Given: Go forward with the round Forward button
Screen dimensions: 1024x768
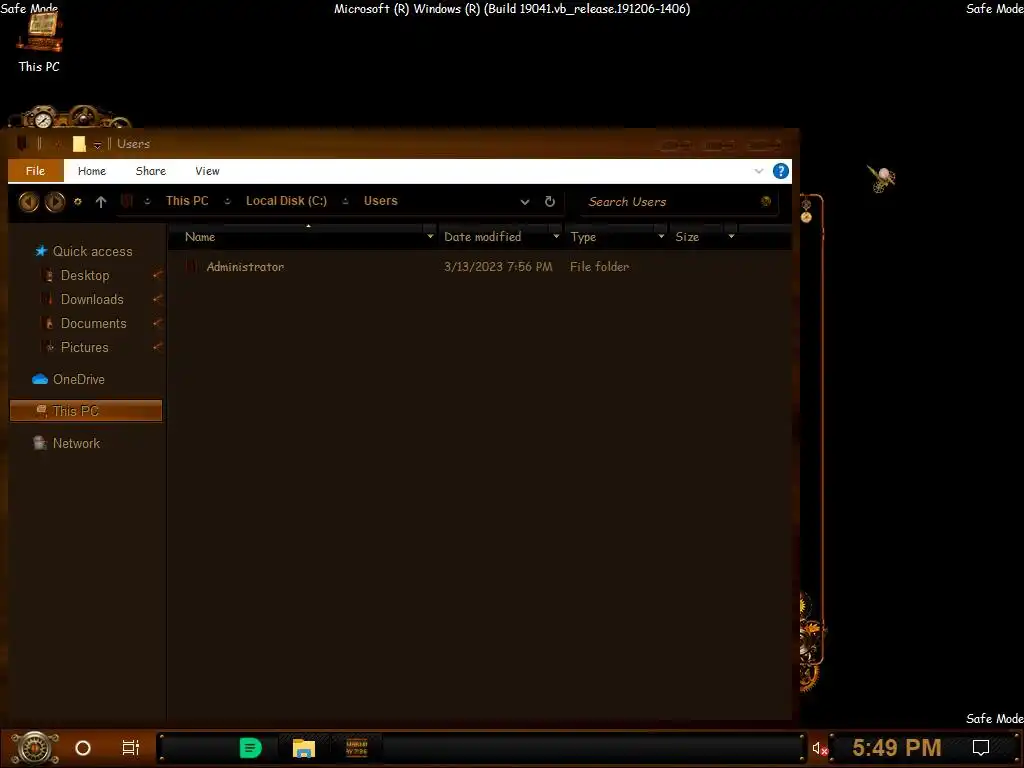Looking at the screenshot, I should [x=55, y=202].
